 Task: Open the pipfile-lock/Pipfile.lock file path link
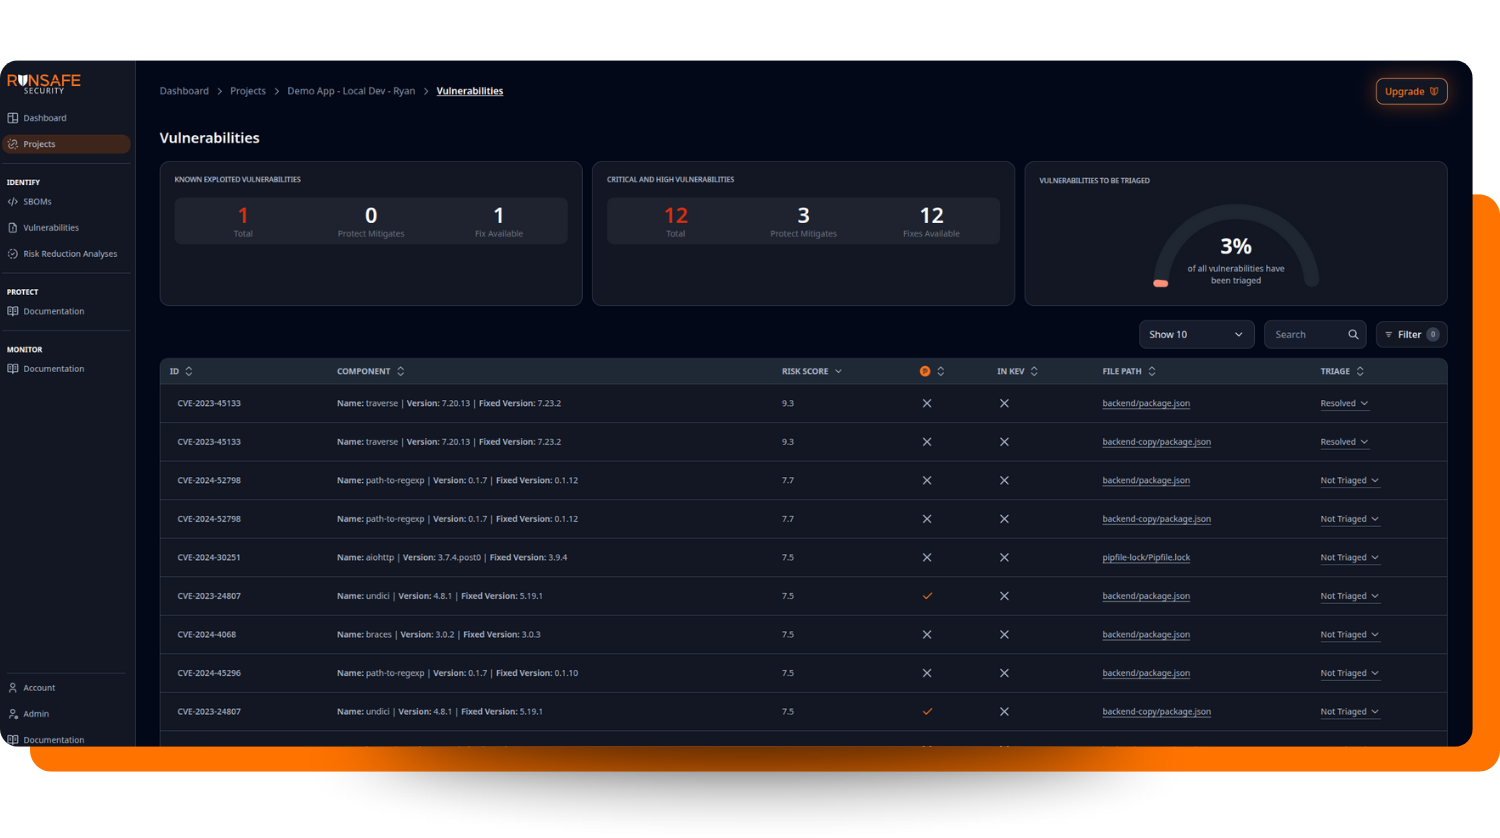[x=1146, y=557]
